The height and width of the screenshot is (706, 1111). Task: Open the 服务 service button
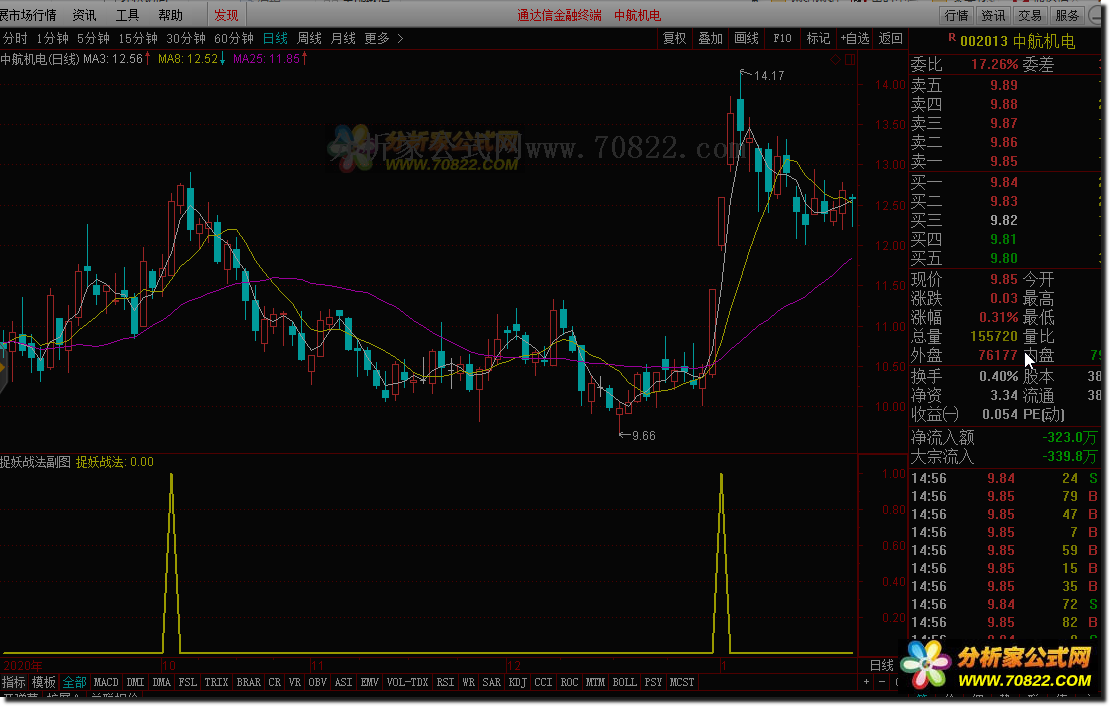(x=1067, y=15)
